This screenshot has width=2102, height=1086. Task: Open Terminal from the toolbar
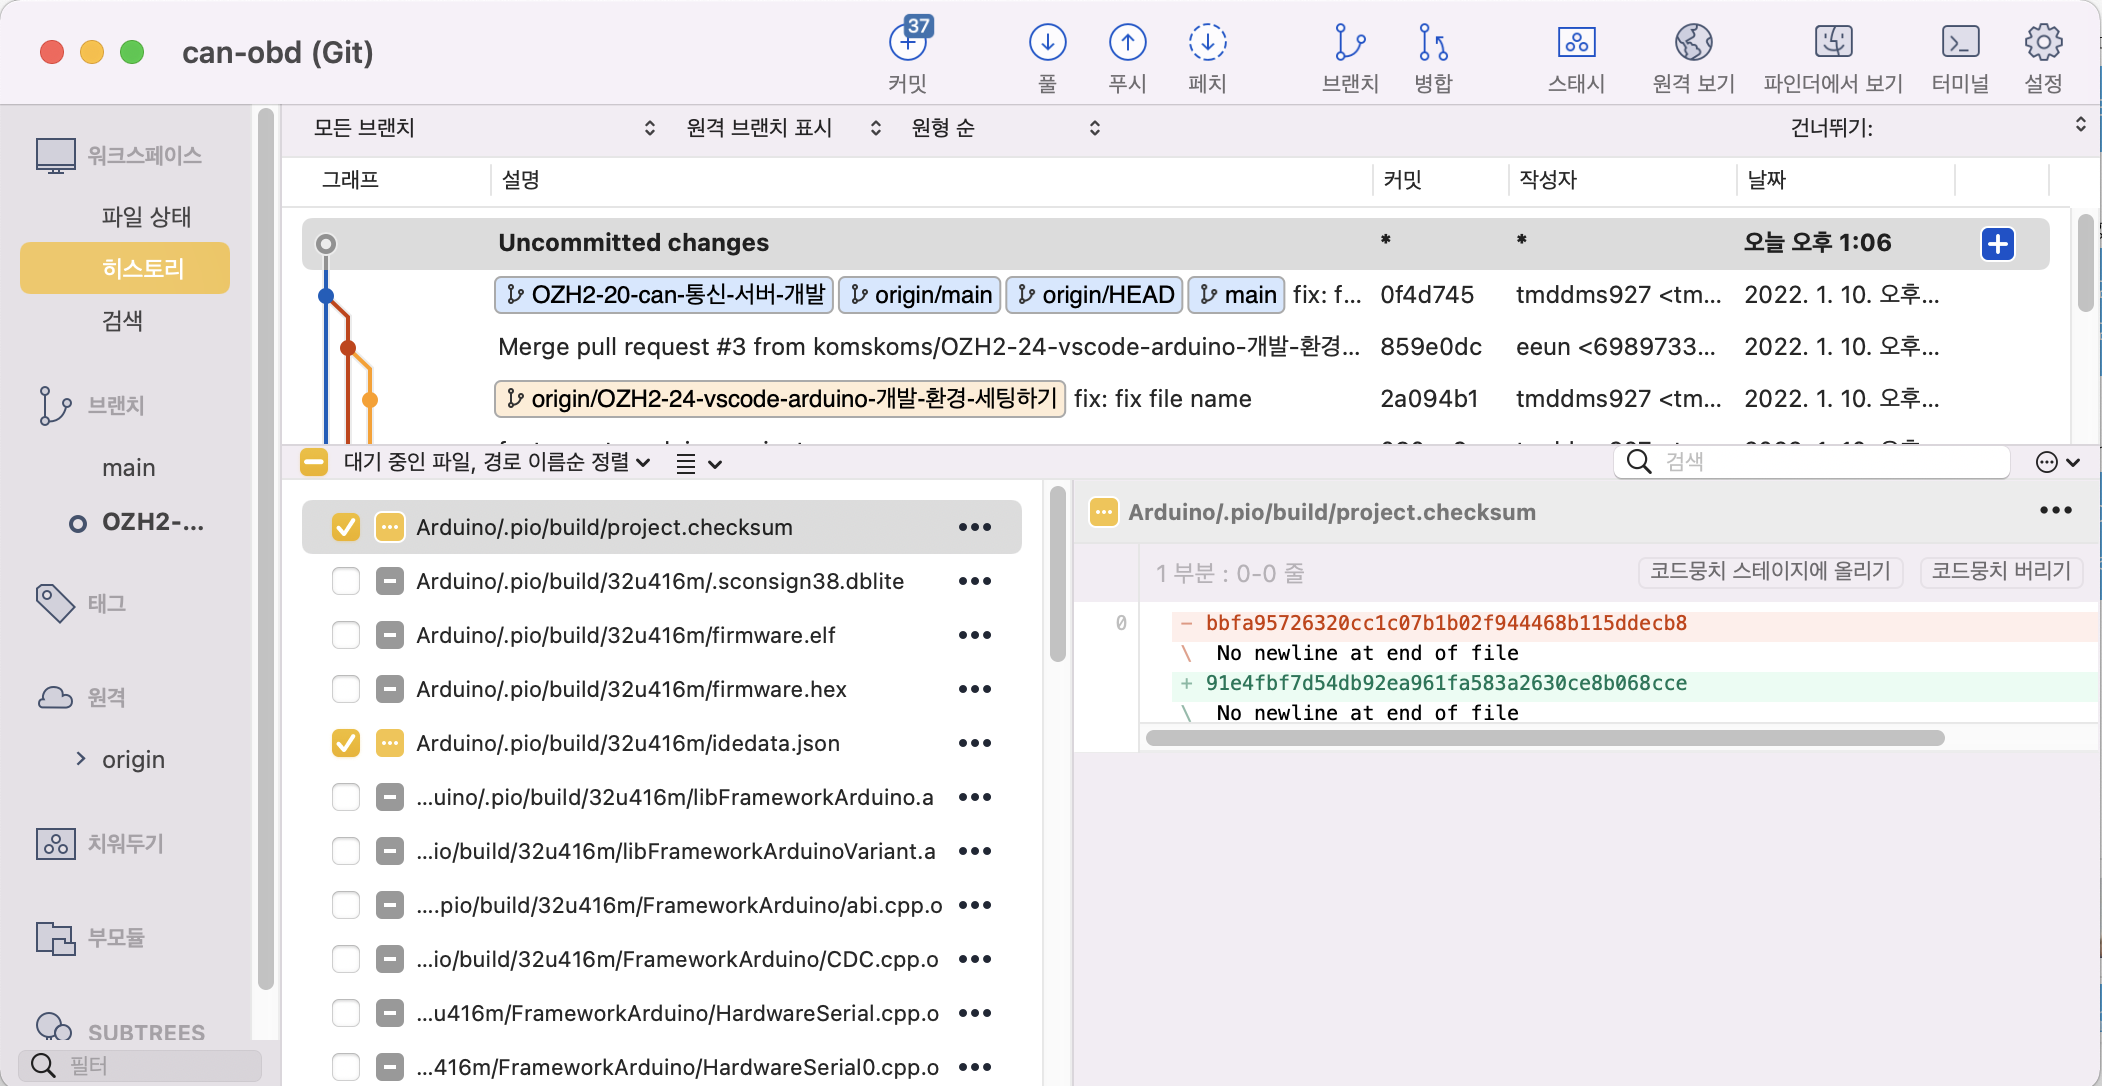[x=1959, y=43]
